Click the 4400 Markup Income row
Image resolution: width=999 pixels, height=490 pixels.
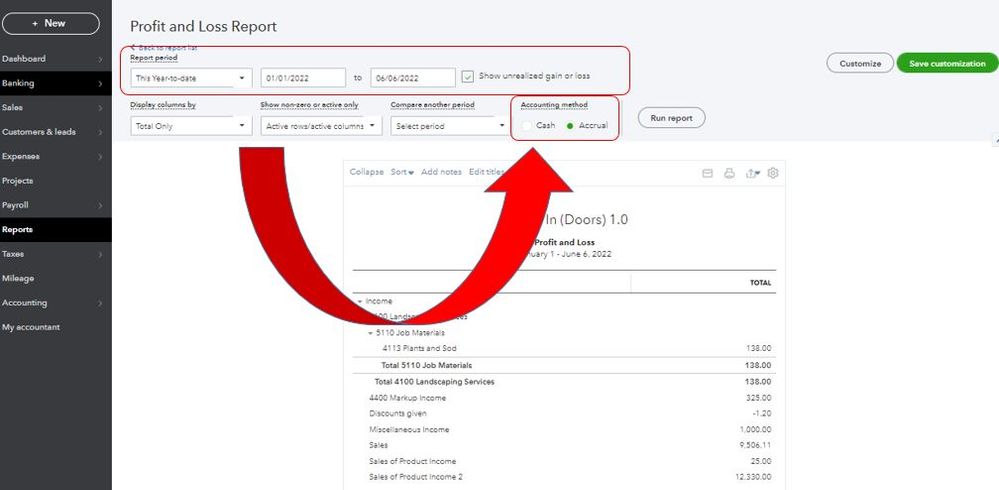564,398
